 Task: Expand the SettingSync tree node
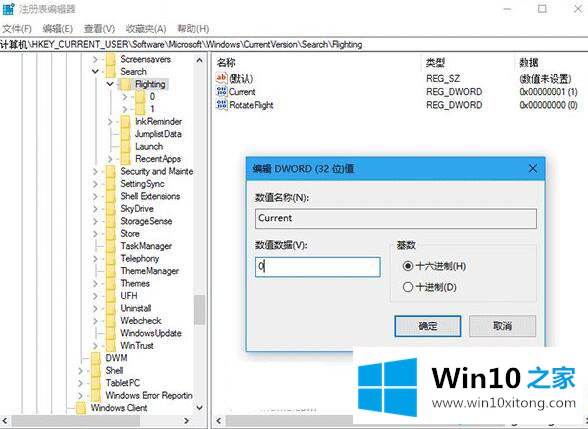tap(95, 184)
